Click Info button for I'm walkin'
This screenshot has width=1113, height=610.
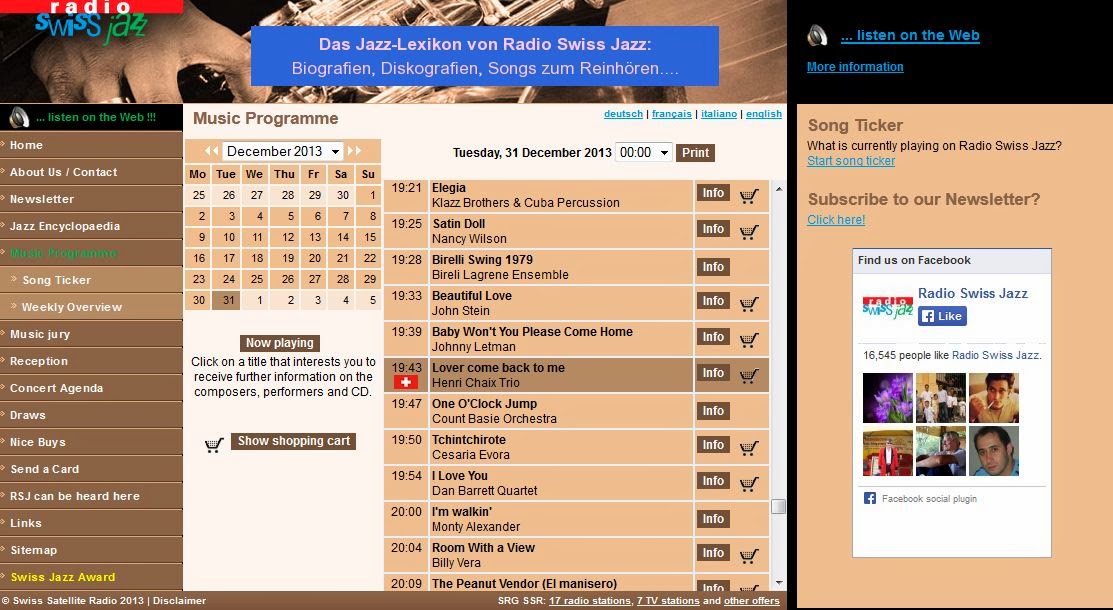tap(713, 519)
